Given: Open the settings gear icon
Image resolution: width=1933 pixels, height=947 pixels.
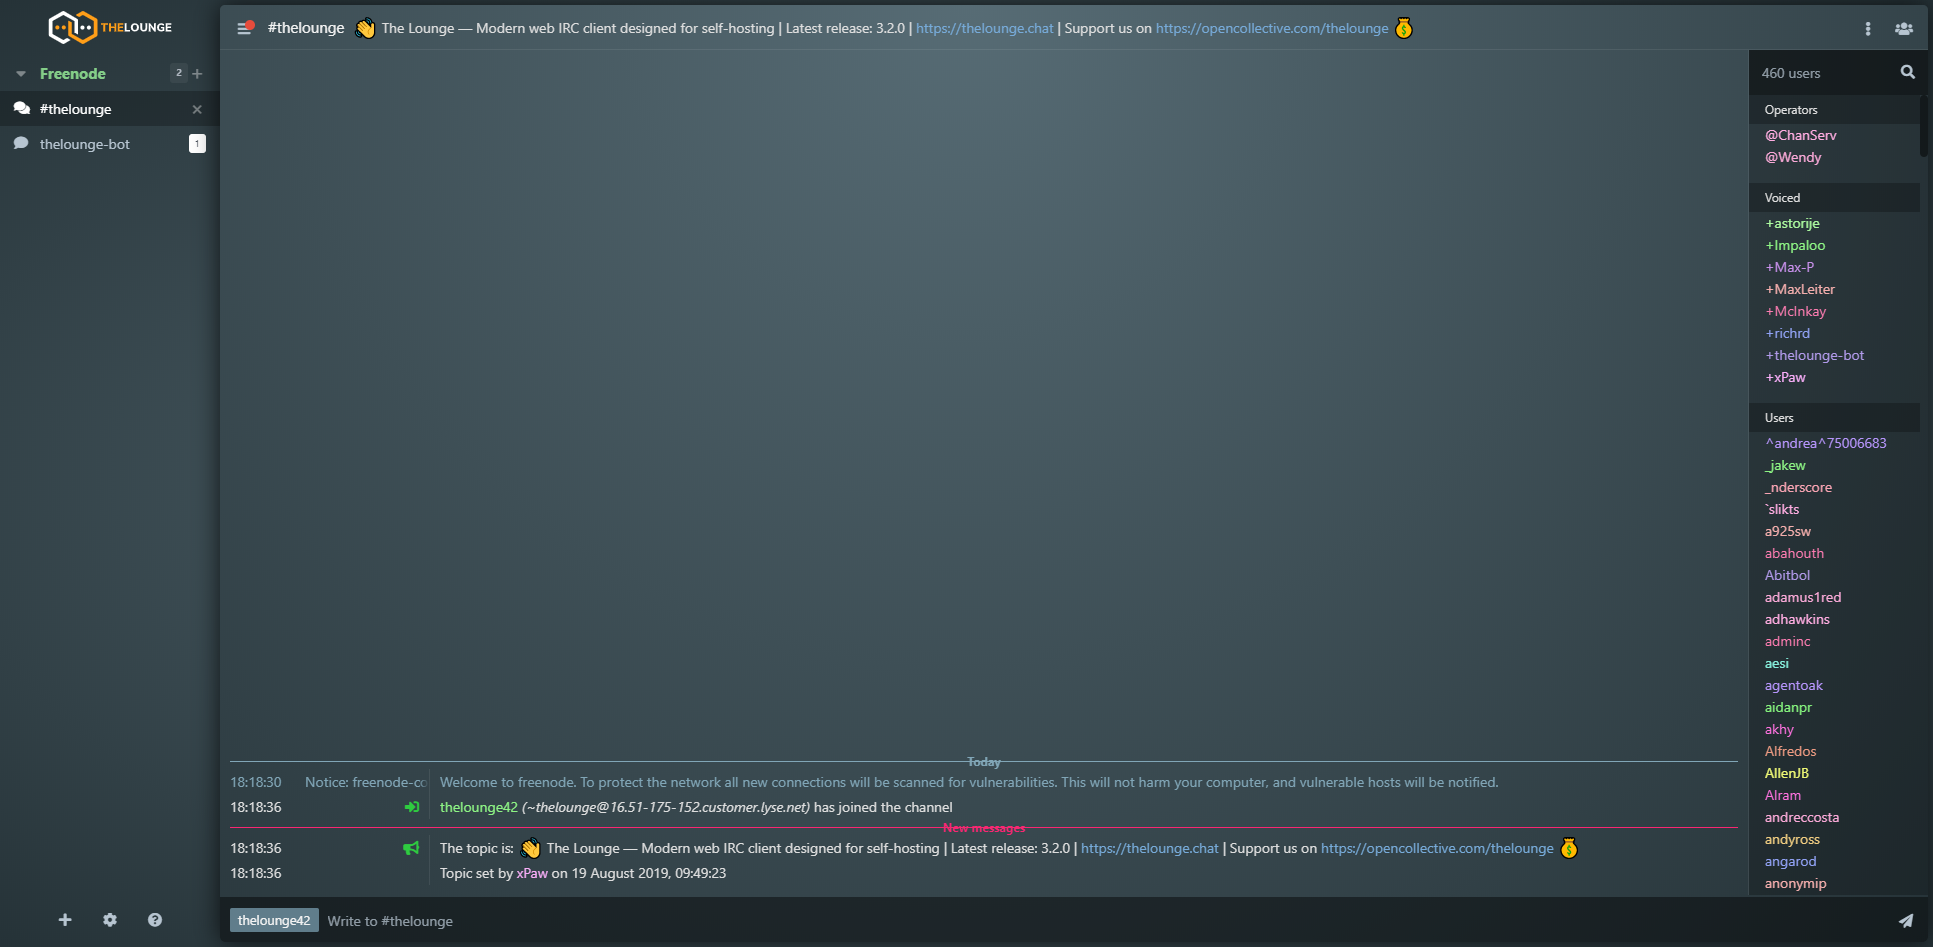Looking at the screenshot, I should coord(110,920).
